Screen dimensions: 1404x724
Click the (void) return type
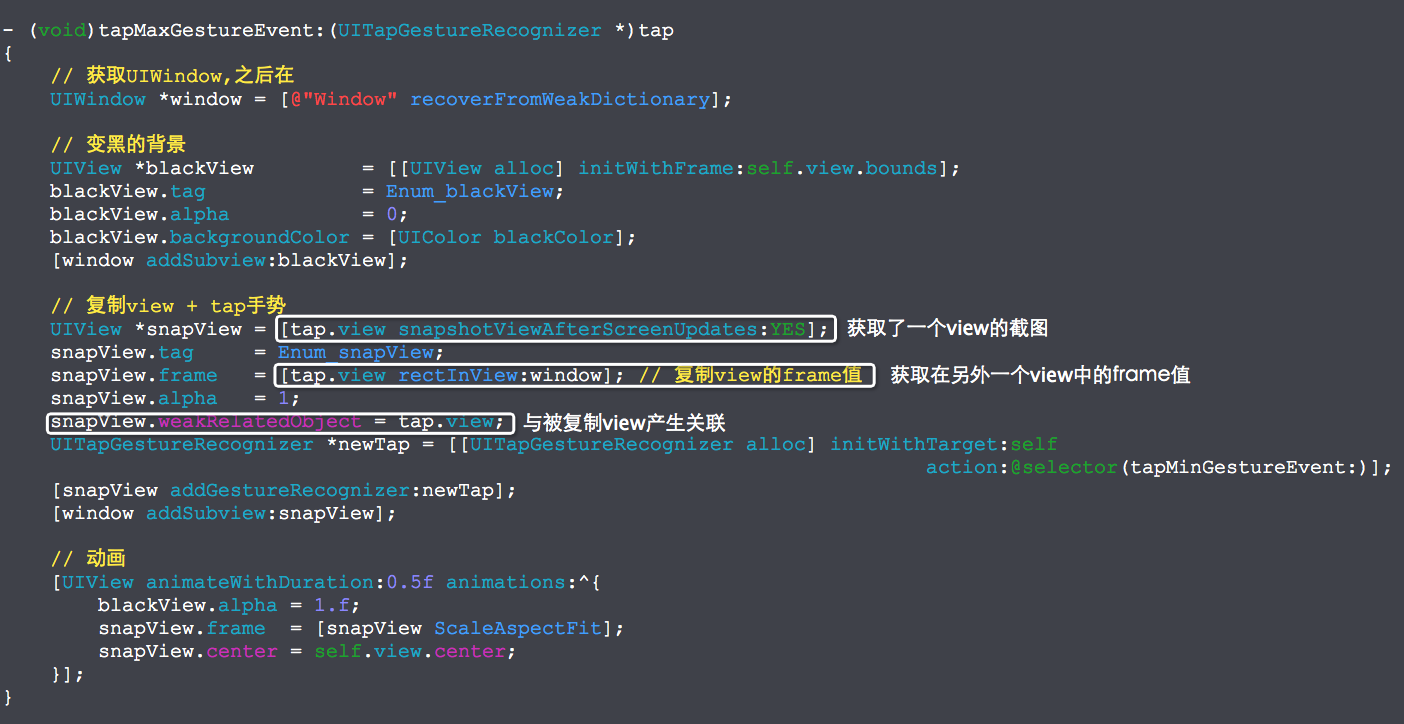(62, 30)
